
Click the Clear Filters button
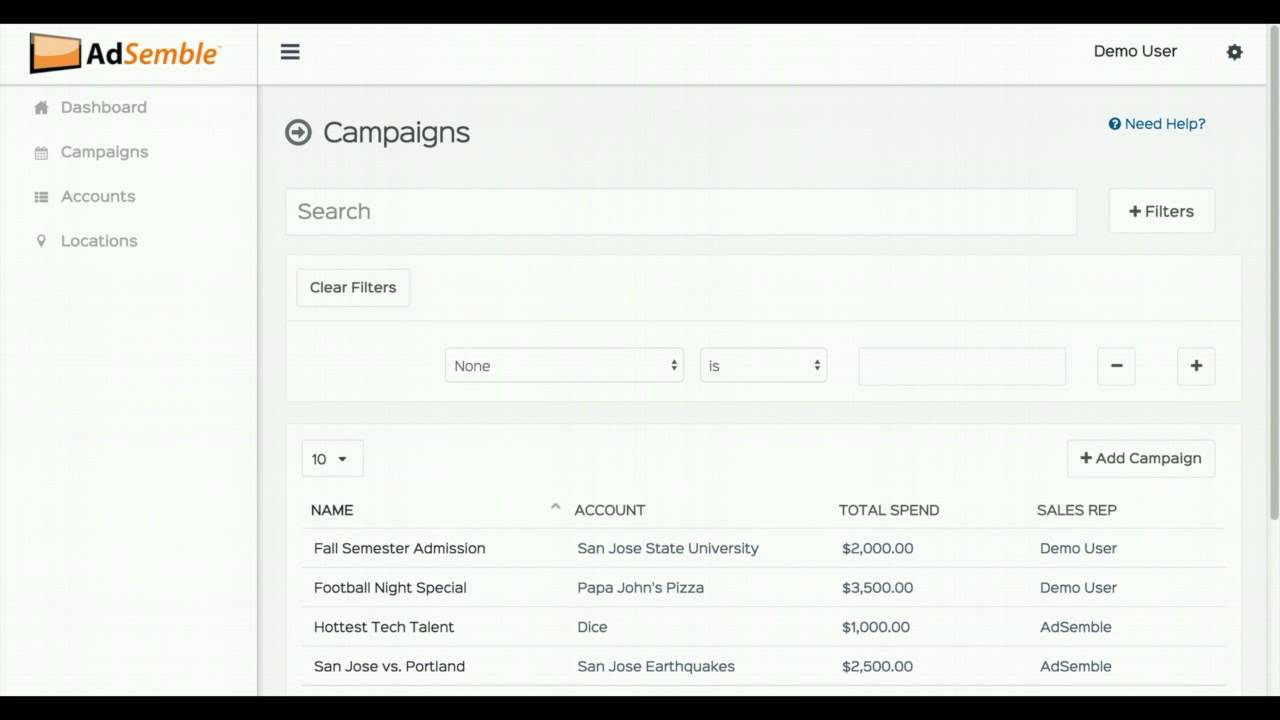tap(353, 287)
